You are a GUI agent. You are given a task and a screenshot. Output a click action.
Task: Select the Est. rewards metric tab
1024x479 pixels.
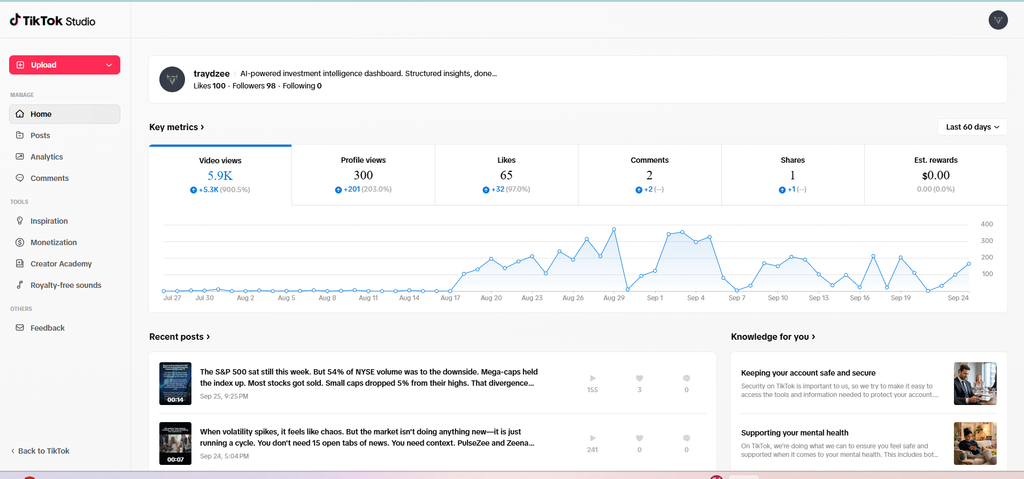pos(936,175)
